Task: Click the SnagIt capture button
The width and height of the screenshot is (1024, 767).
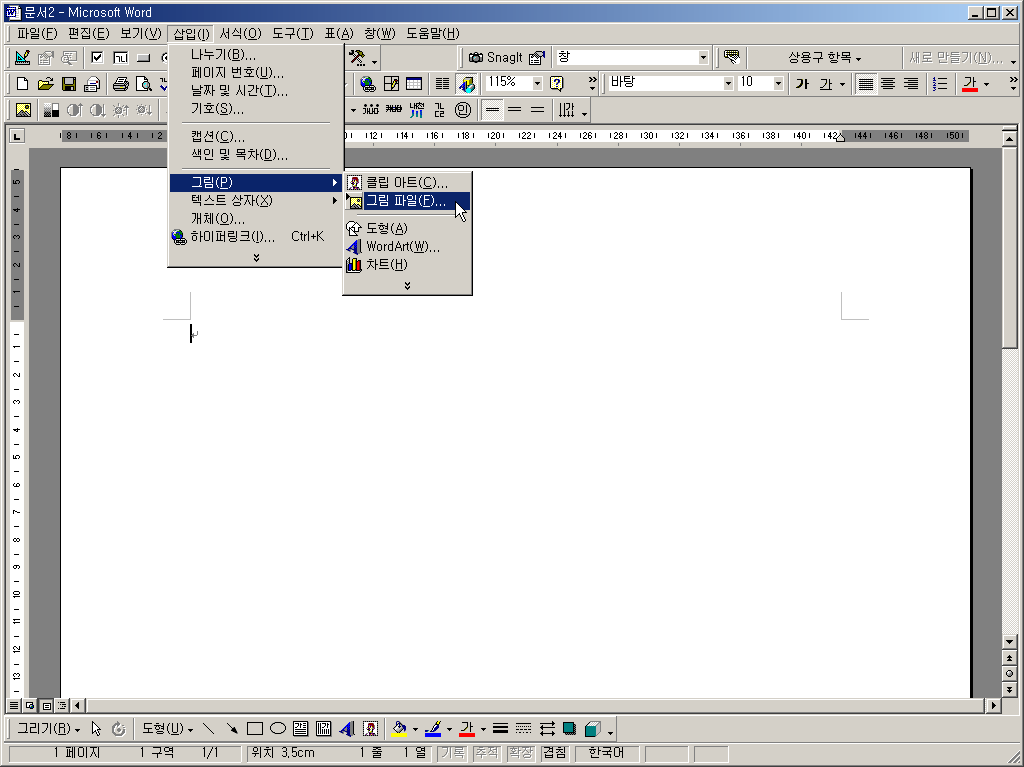Action: click(496, 58)
